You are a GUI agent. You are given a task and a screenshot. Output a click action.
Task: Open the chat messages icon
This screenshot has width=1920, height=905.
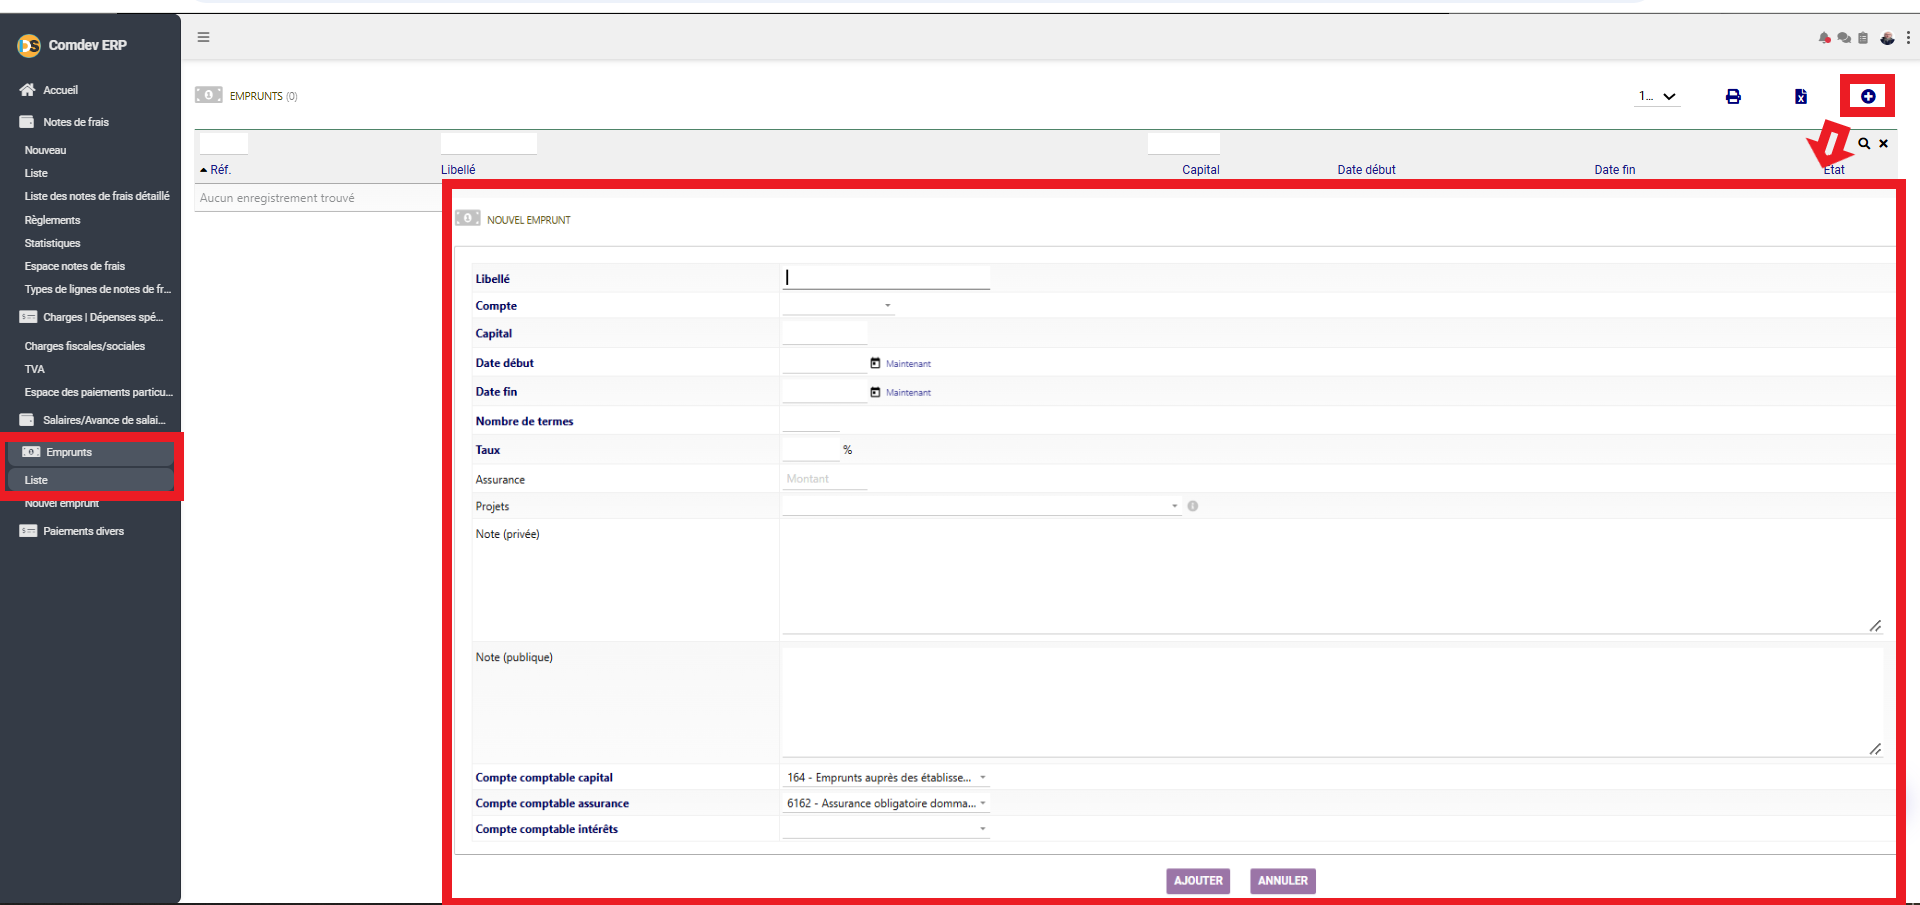pos(1844,38)
